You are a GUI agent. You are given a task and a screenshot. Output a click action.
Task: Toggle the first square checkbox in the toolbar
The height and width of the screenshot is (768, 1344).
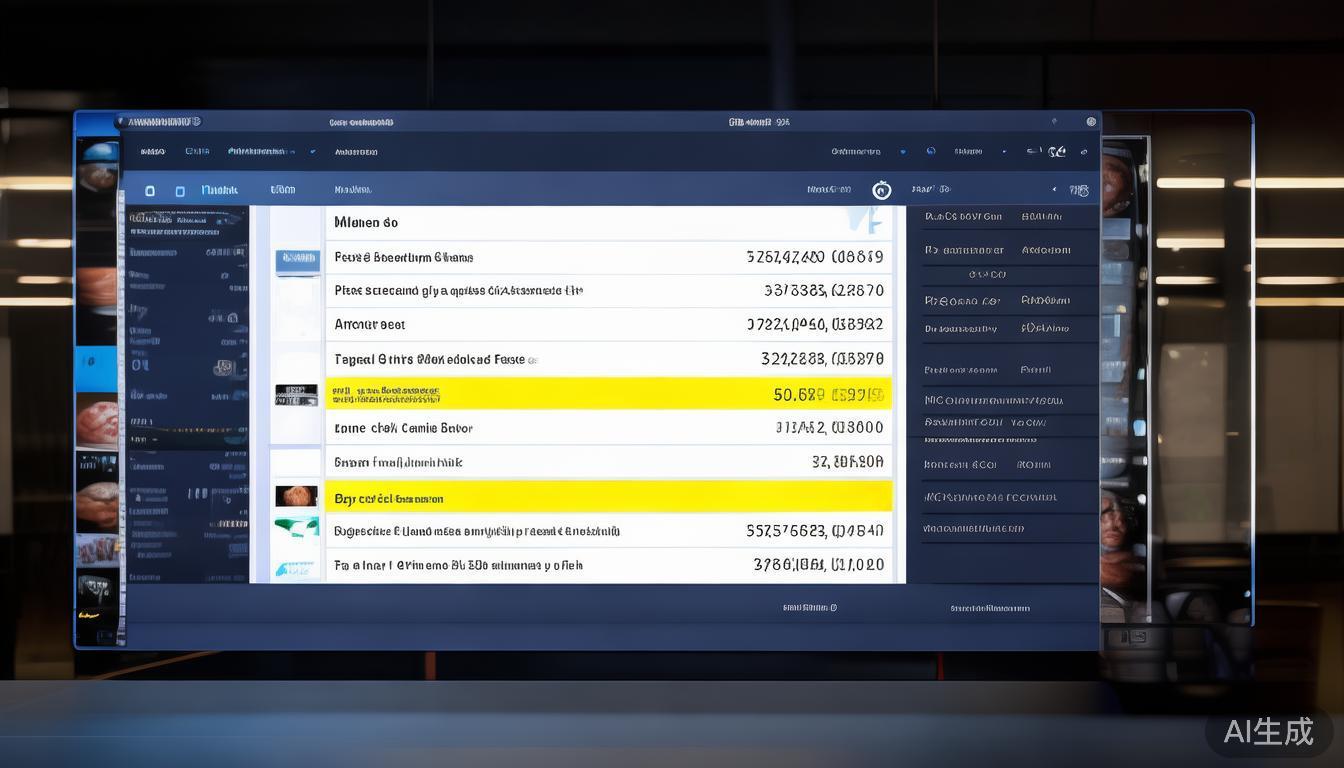click(x=150, y=191)
